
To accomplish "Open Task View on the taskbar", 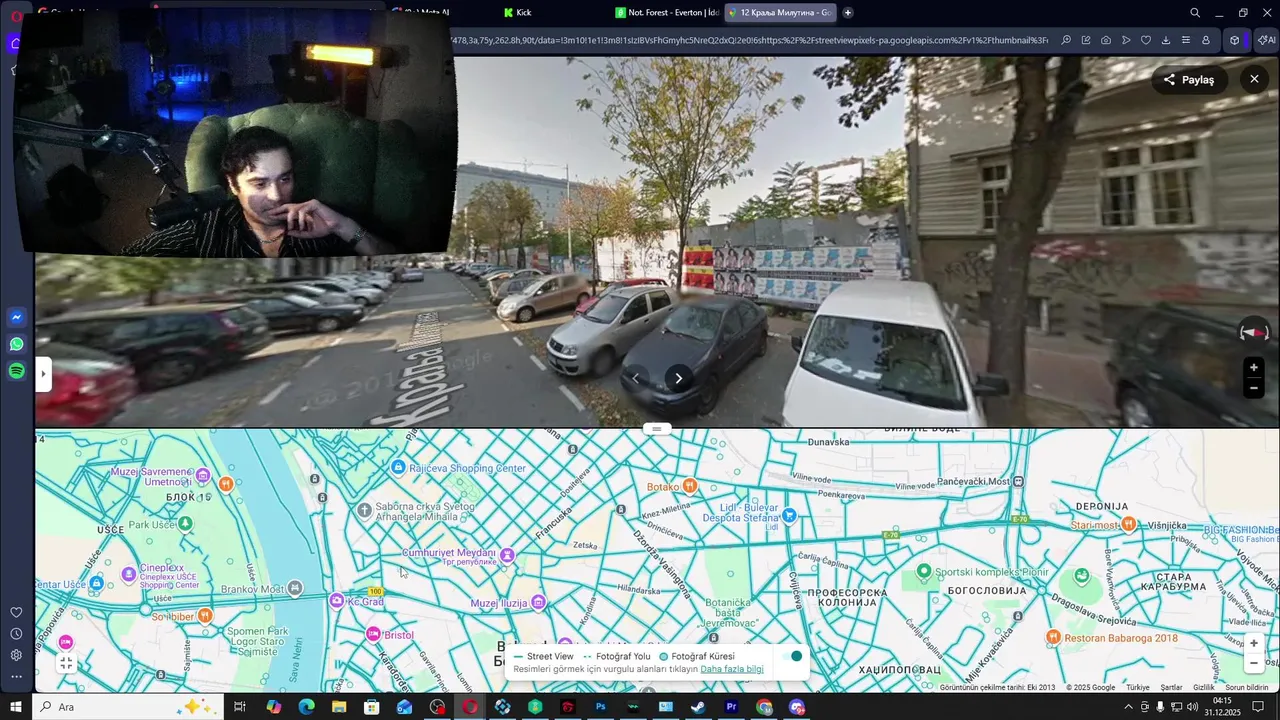I will (x=240, y=707).
